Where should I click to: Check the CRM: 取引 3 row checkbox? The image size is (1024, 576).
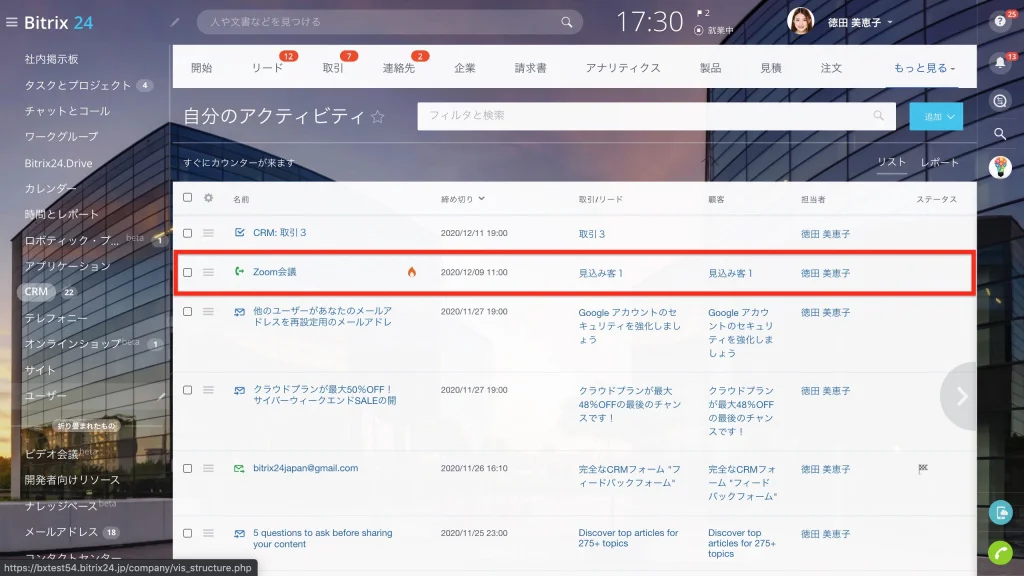[187, 233]
